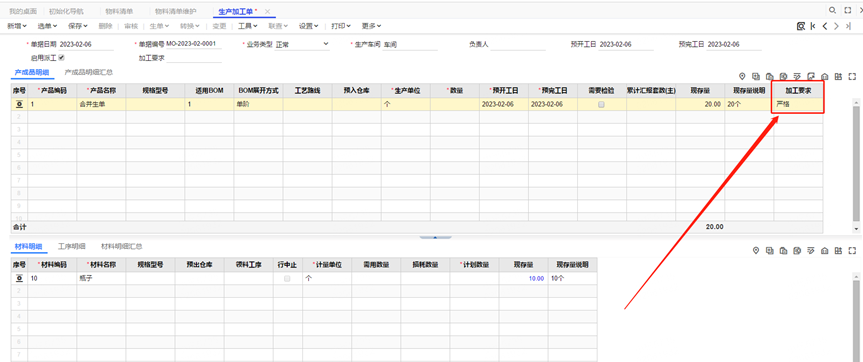
Task: Select the 产成品明细汇总 sub-tab
Action: 89,72
